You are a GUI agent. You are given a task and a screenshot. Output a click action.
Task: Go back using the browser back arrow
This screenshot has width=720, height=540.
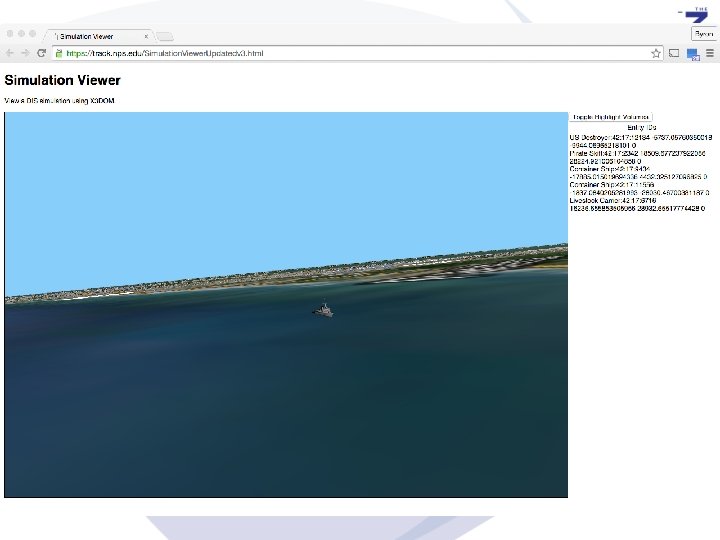10,53
